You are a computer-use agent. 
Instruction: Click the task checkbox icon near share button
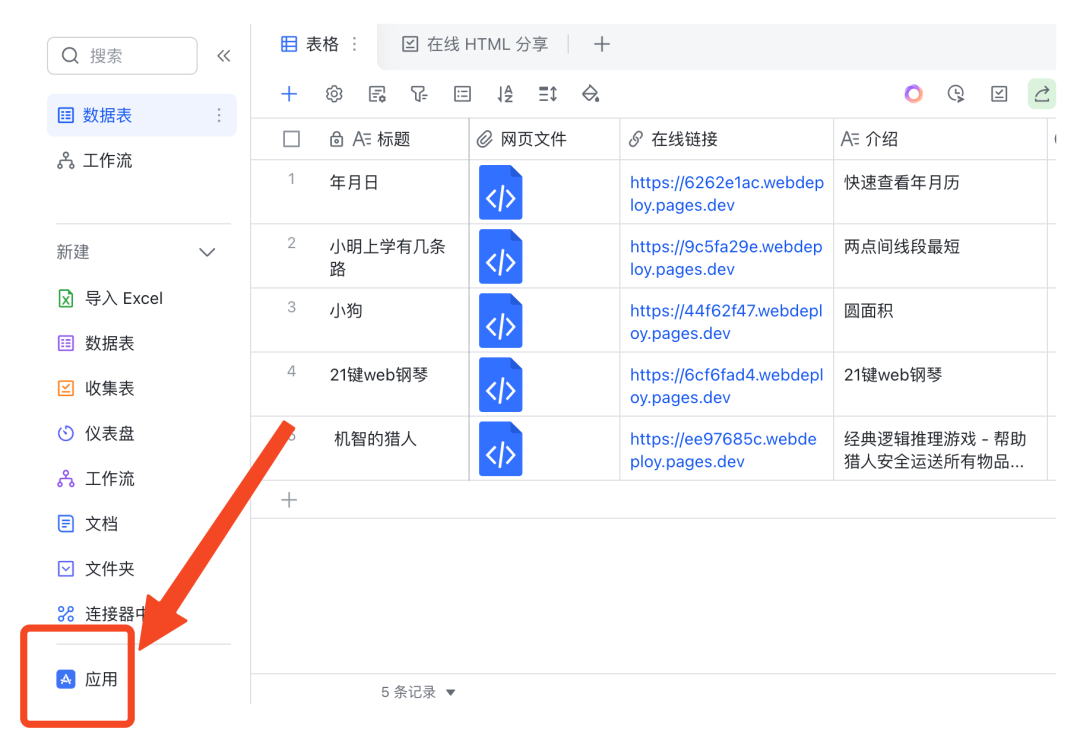[x=998, y=93]
